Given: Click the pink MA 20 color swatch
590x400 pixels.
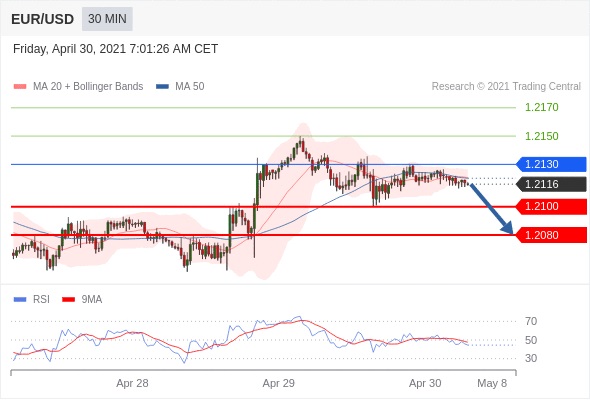Looking at the screenshot, I should point(20,87).
